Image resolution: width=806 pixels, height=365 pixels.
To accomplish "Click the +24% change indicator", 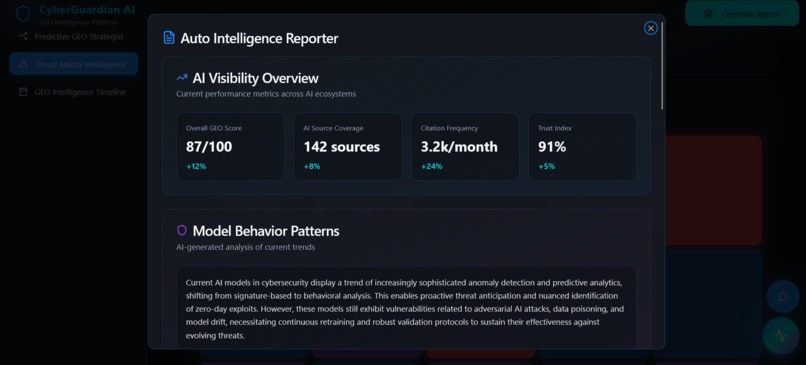I will 431,167.
